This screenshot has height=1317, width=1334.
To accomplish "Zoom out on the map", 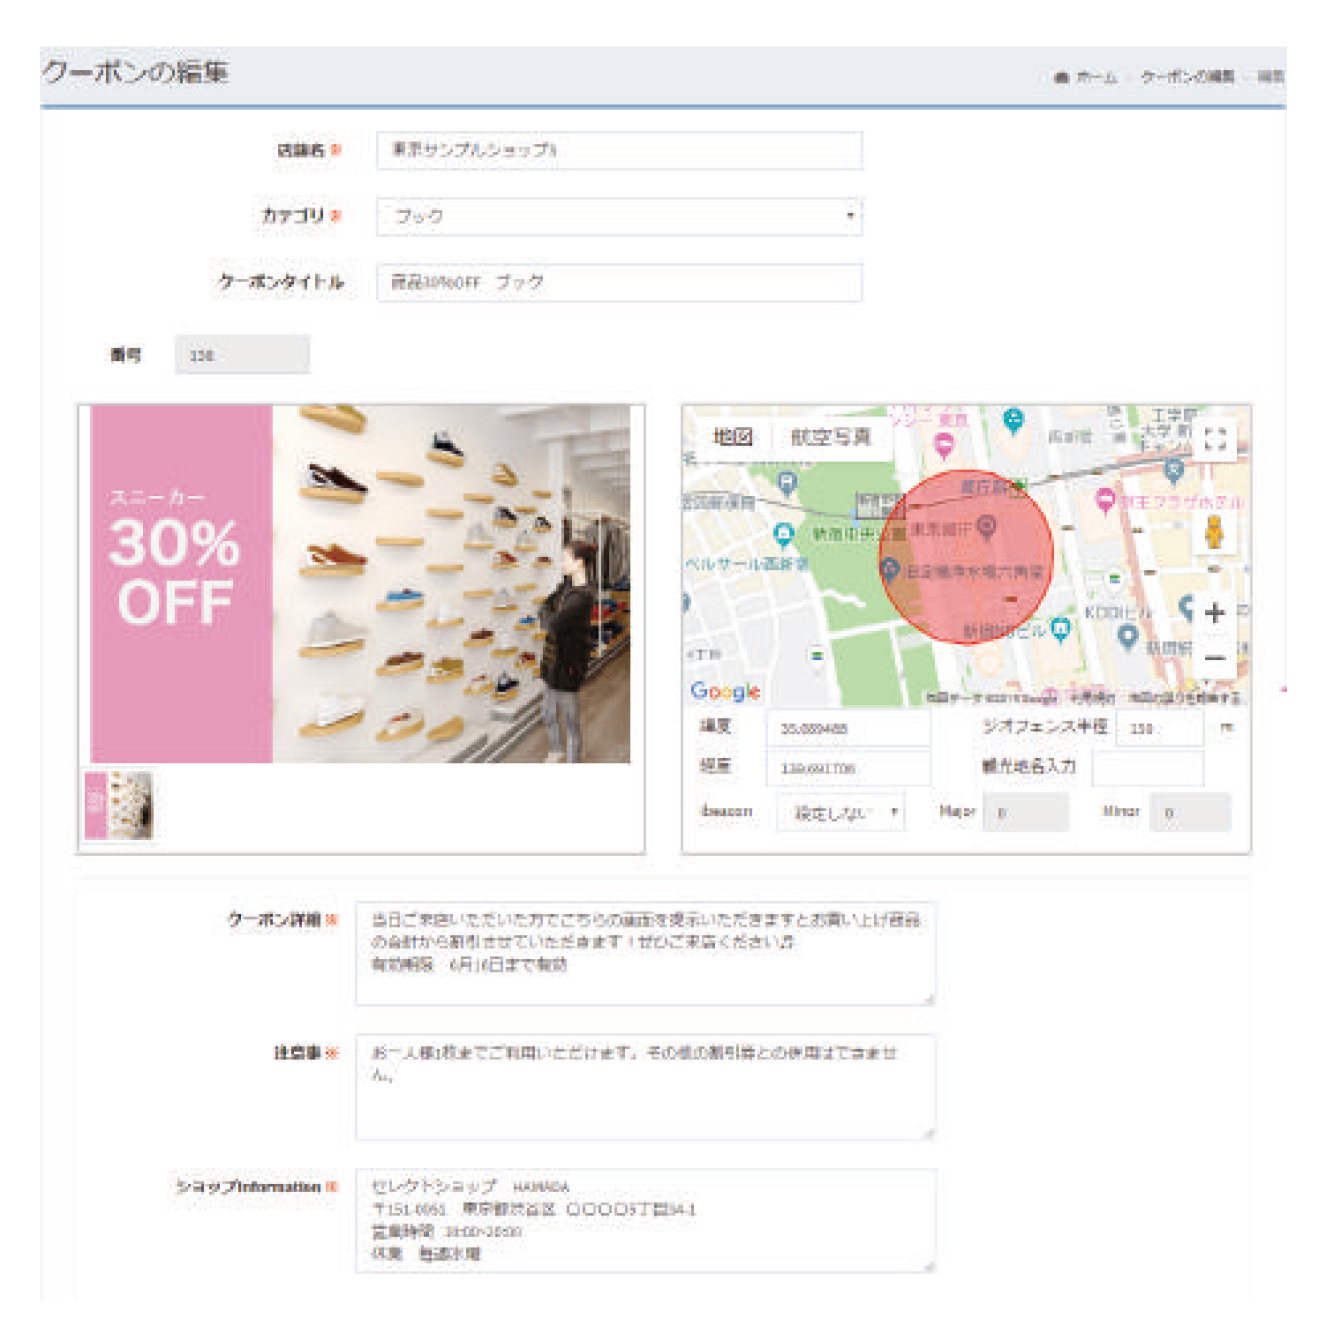I will pos(1215,658).
